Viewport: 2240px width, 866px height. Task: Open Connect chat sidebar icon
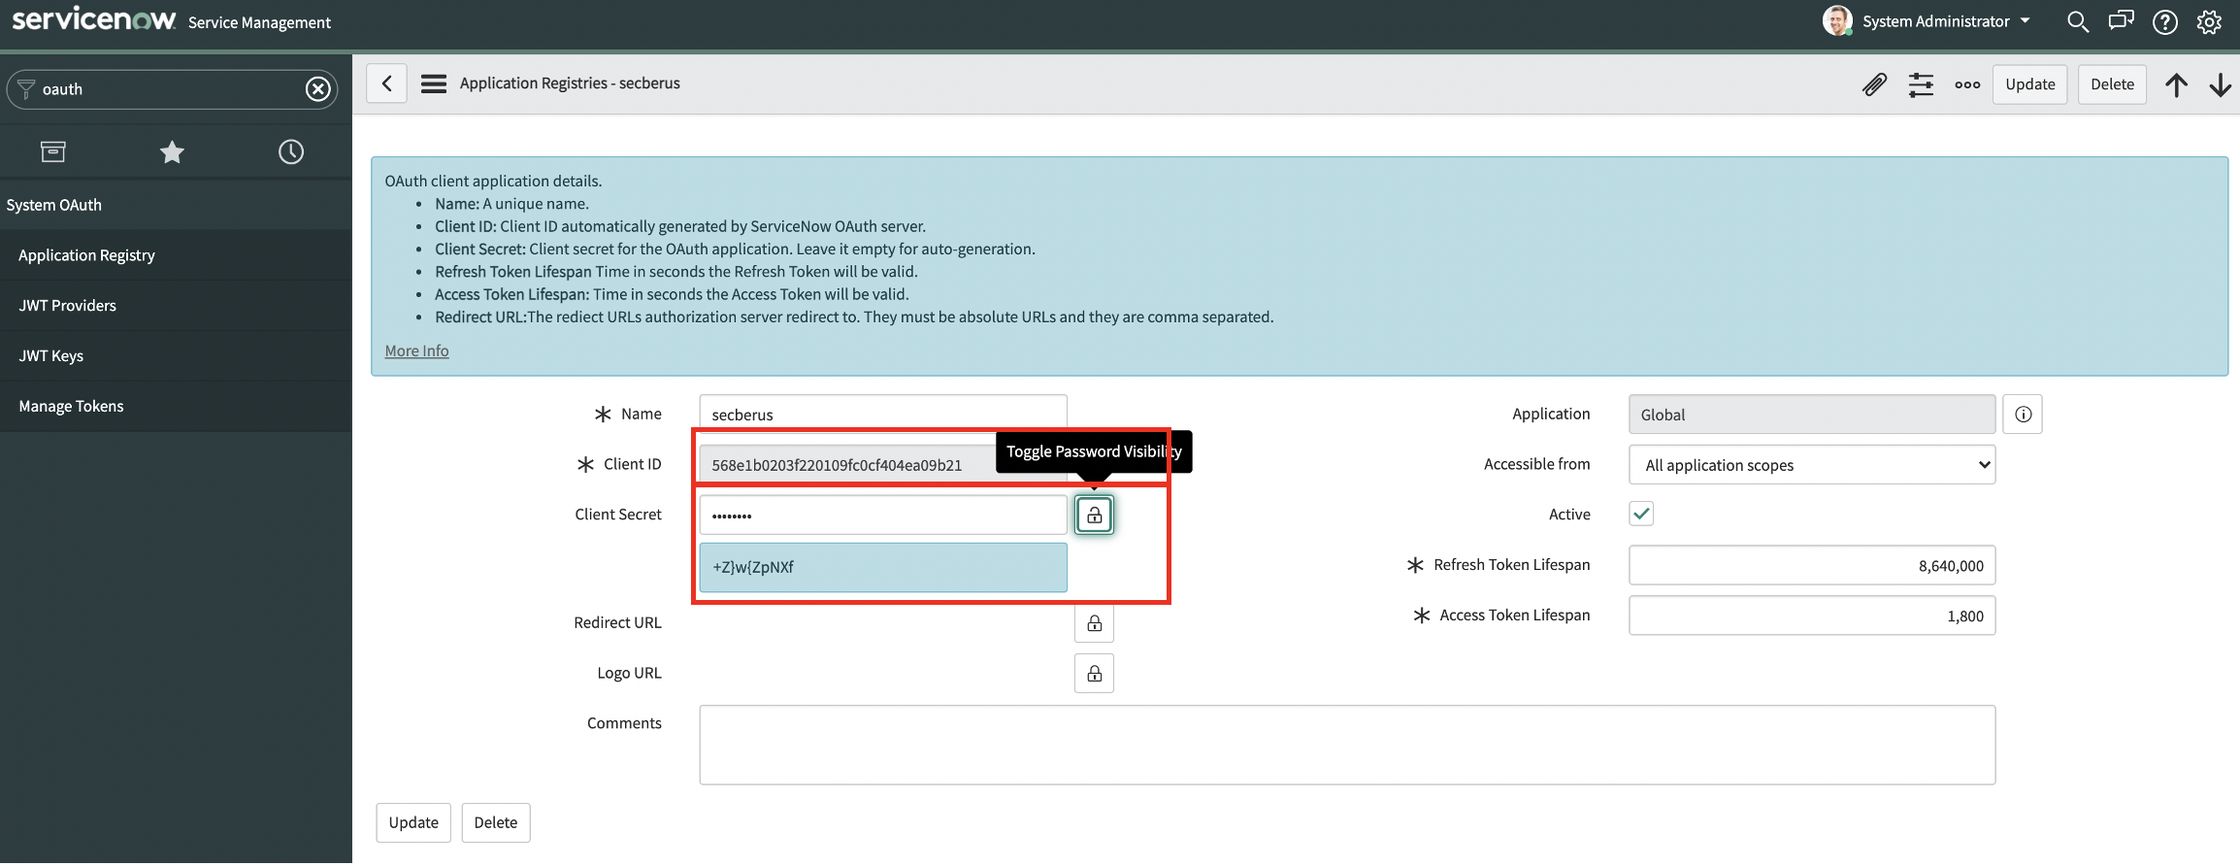[x=2121, y=21]
